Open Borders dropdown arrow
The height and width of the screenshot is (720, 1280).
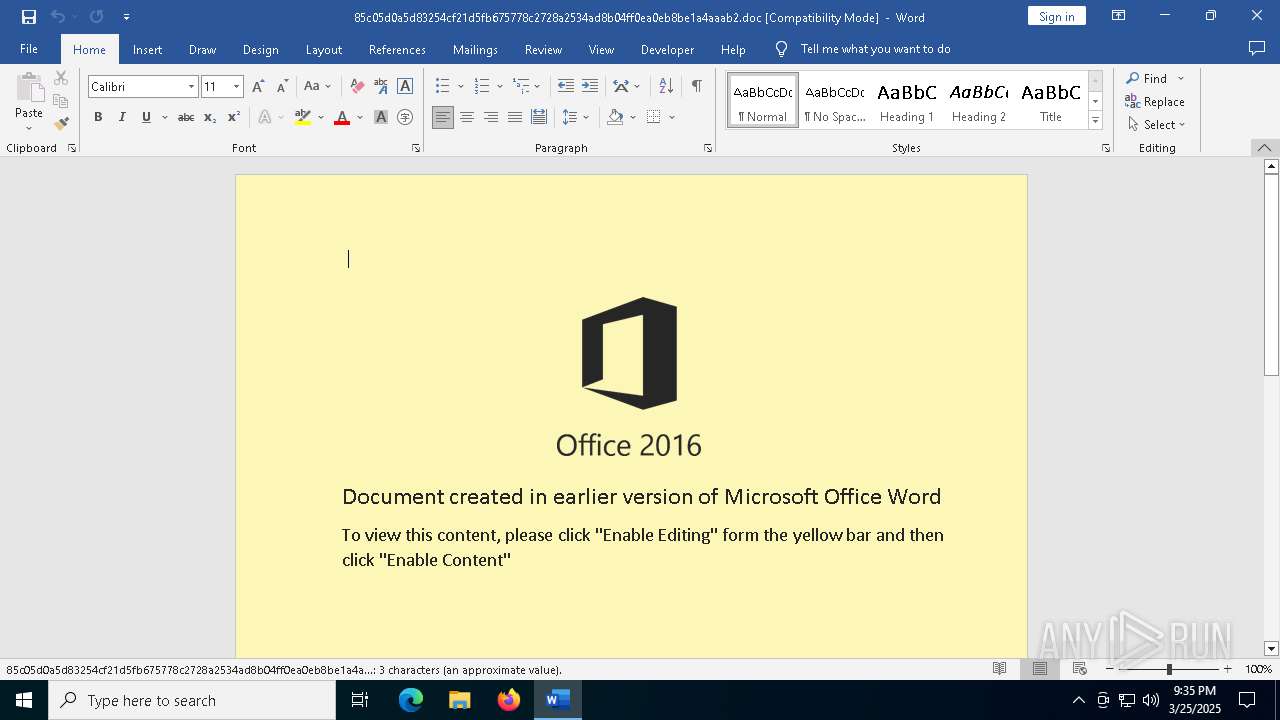[x=672, y=117]
